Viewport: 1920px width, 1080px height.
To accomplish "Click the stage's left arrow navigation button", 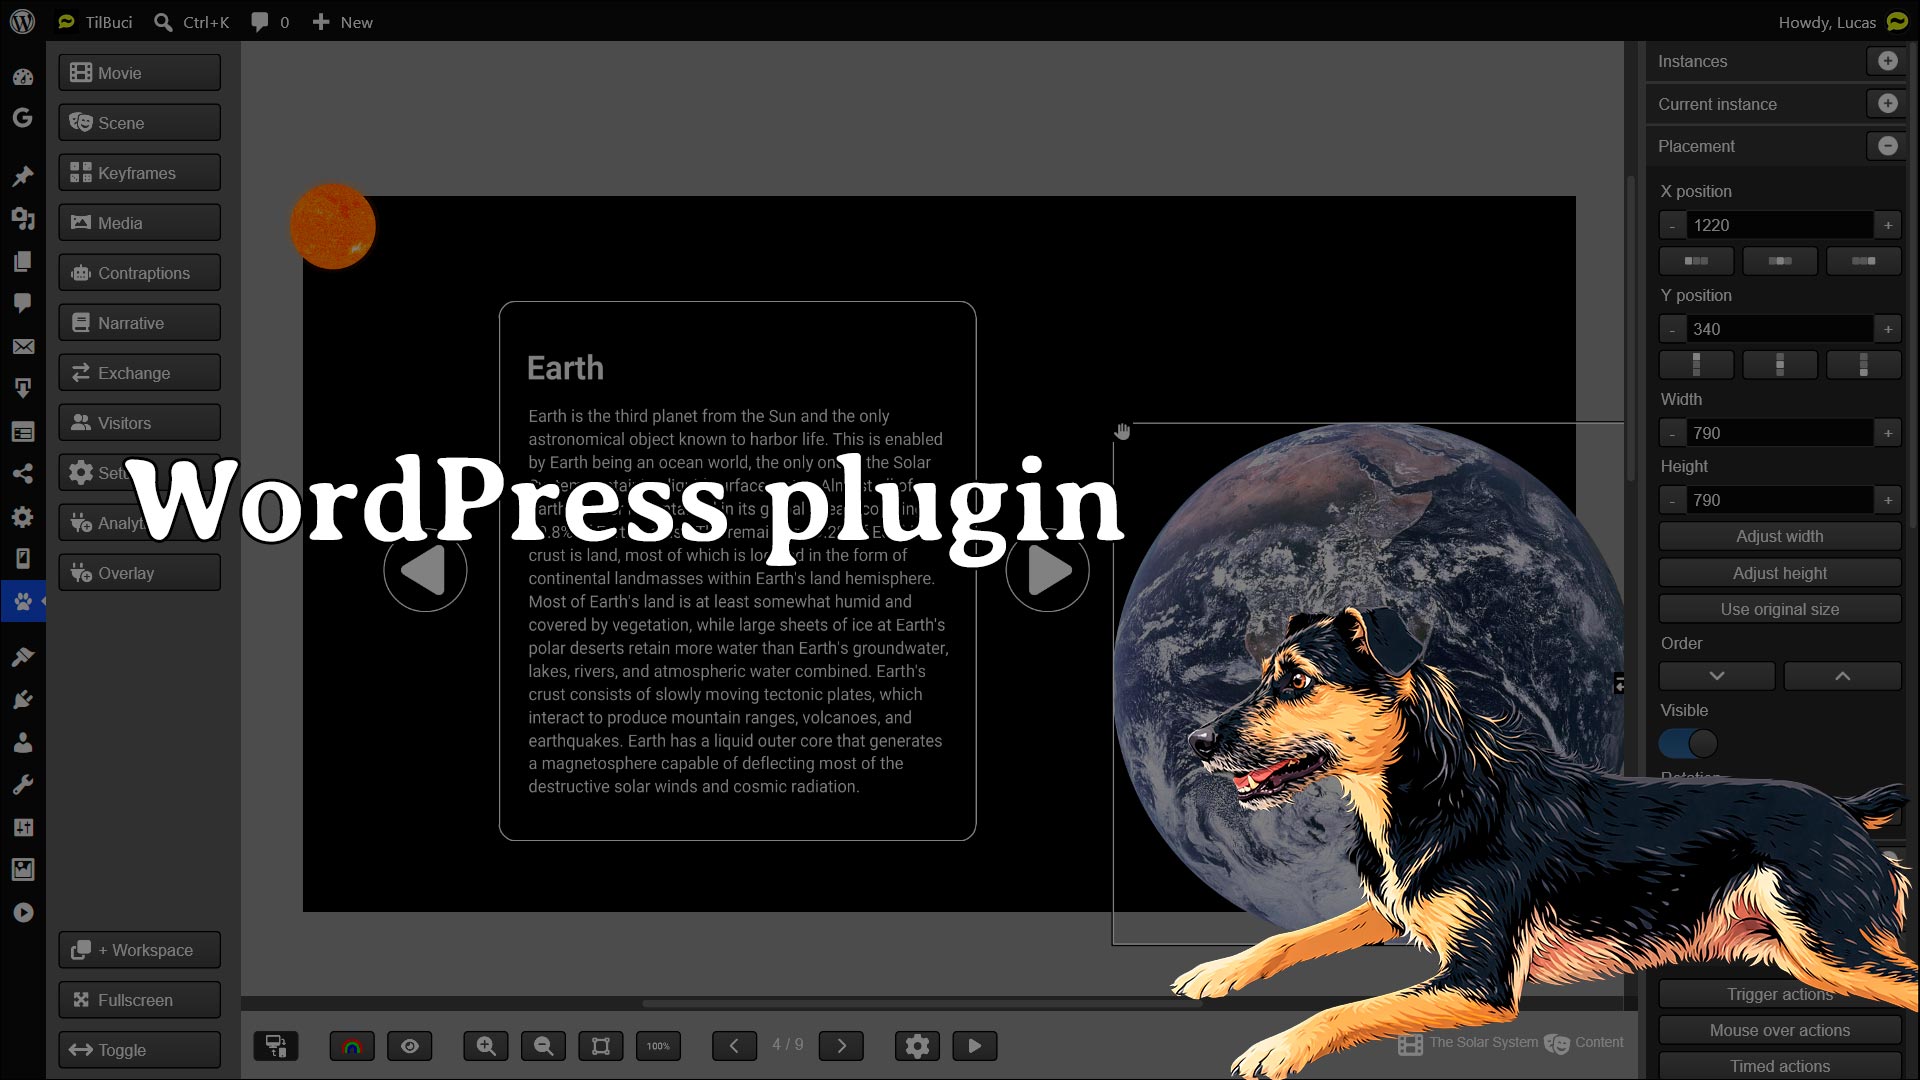I will 425,570.
